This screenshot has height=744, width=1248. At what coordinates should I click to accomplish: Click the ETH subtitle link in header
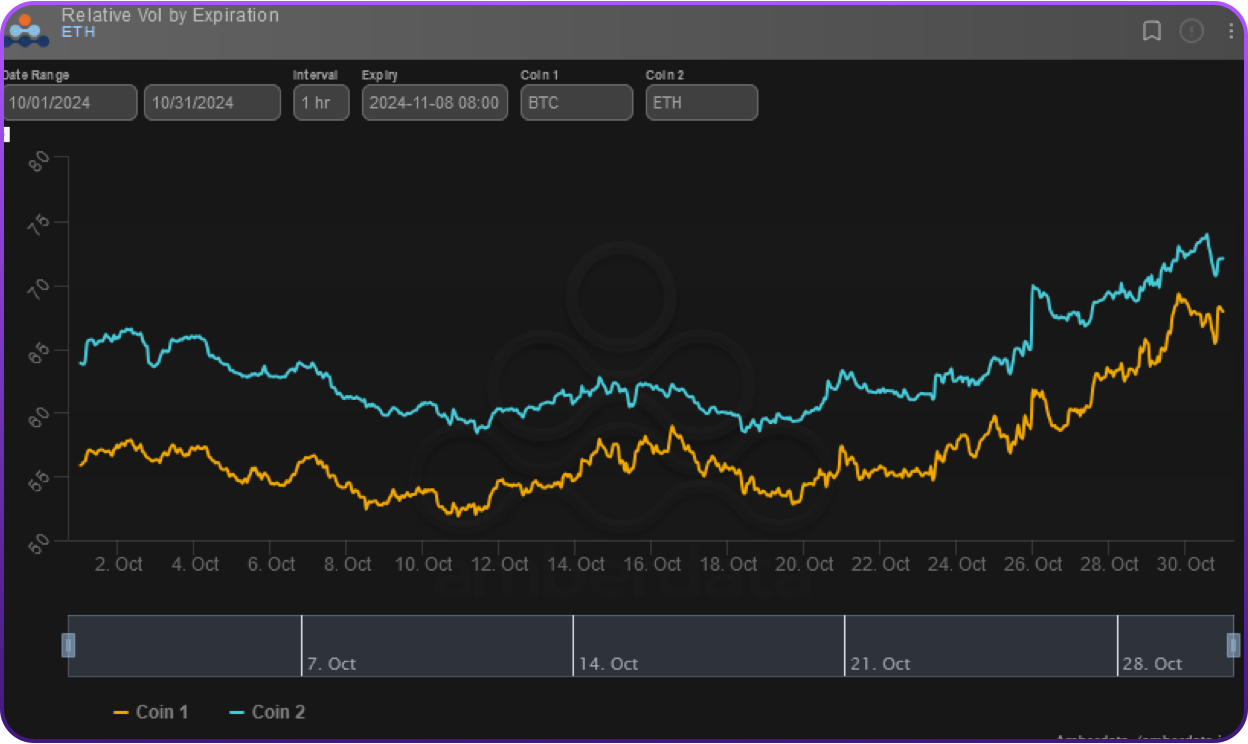(x=78, y=33)
